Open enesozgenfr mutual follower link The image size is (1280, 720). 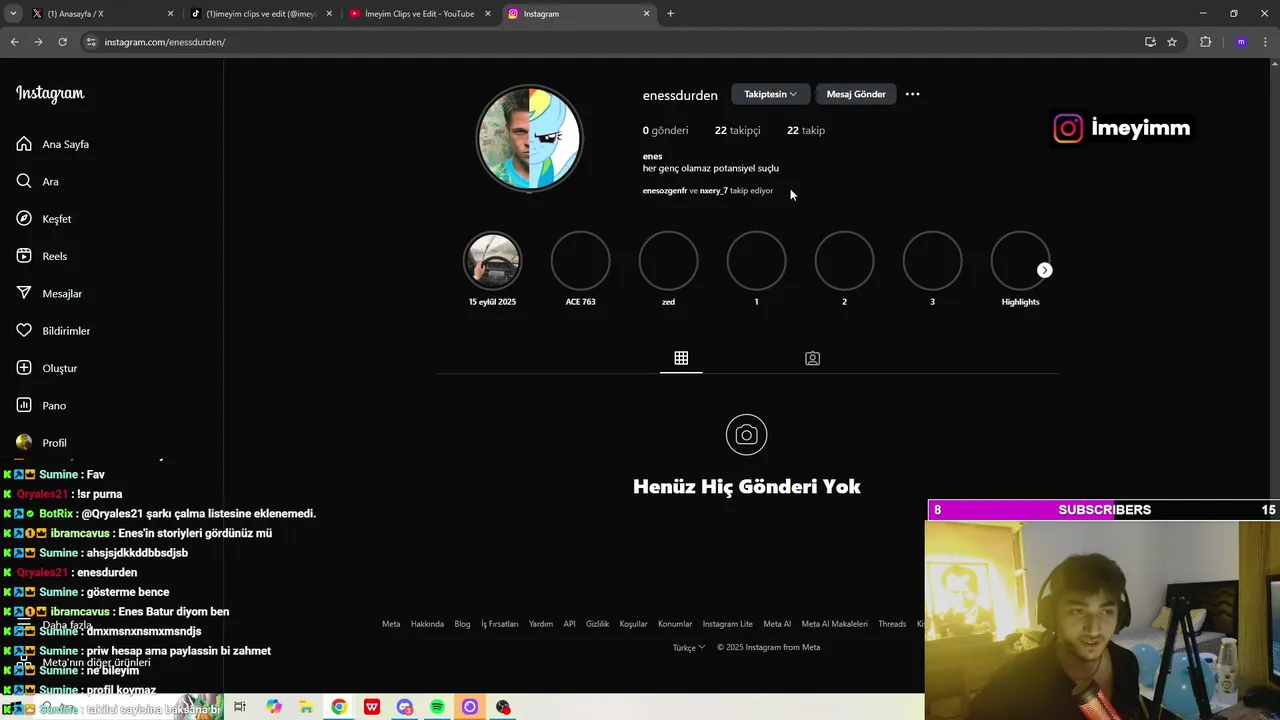[x=665, y=190]
